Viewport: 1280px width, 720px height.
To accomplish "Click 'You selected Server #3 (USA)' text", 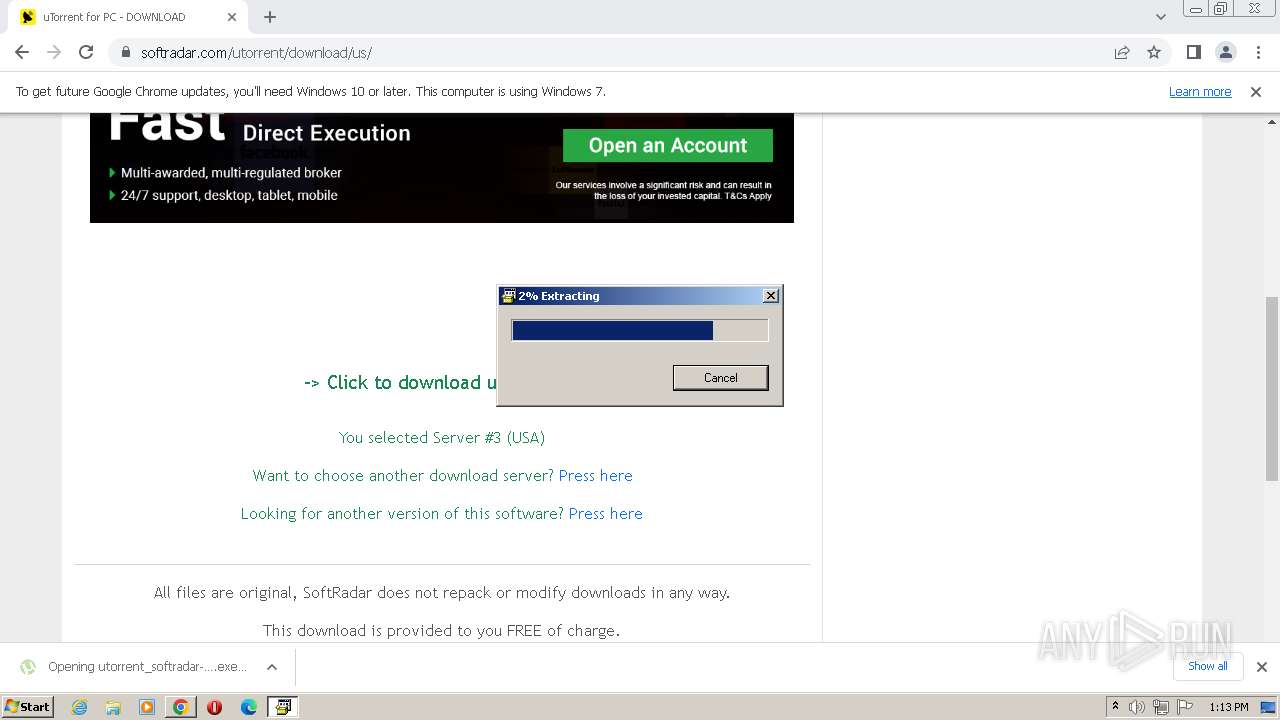I will [441, 437].
